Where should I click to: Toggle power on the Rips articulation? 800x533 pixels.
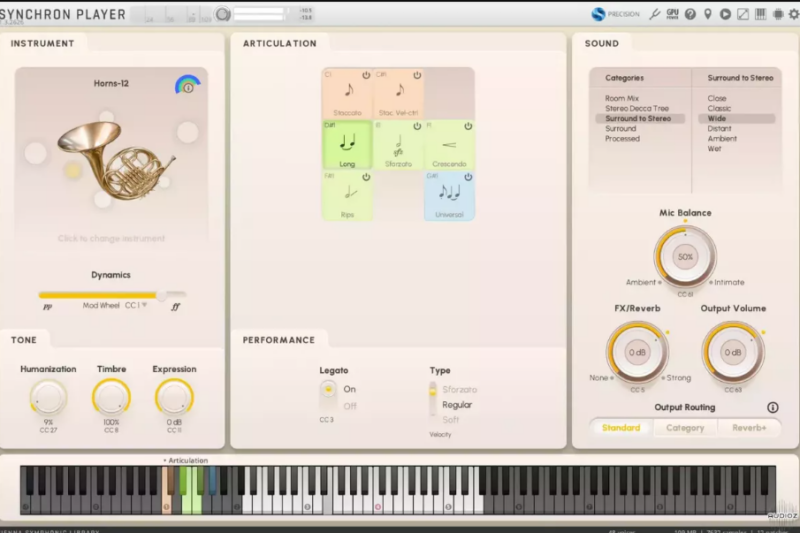pyautogui.click(x=366, y=177)
